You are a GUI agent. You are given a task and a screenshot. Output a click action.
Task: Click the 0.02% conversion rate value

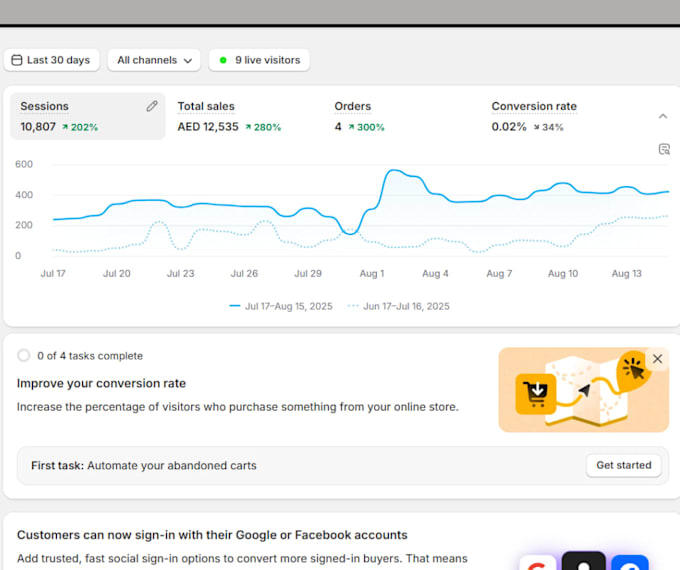509,127
